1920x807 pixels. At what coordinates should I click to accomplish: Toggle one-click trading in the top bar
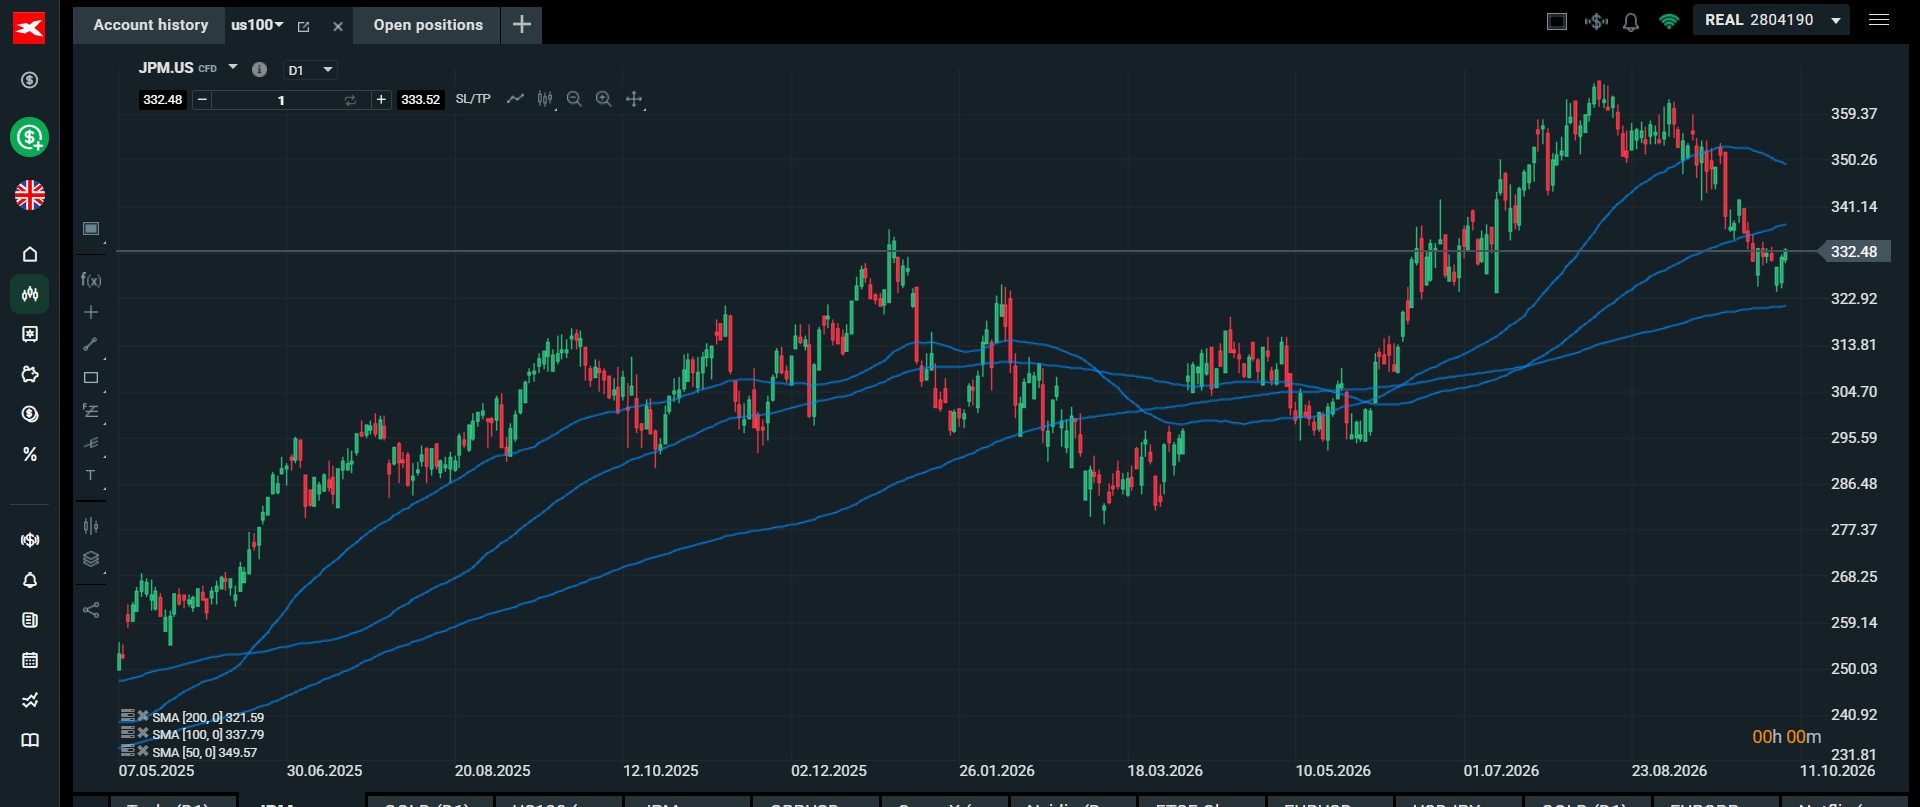pos(1596,21)
